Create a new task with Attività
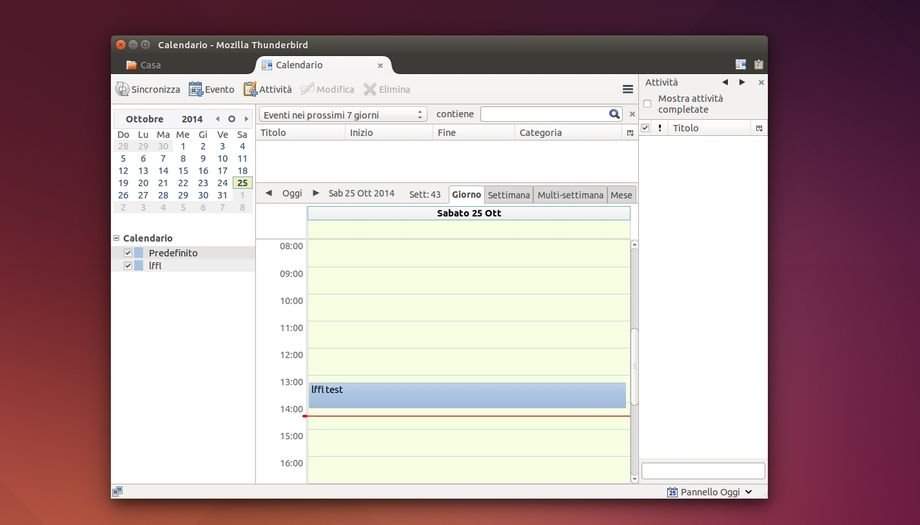 [x=267, y=89]
